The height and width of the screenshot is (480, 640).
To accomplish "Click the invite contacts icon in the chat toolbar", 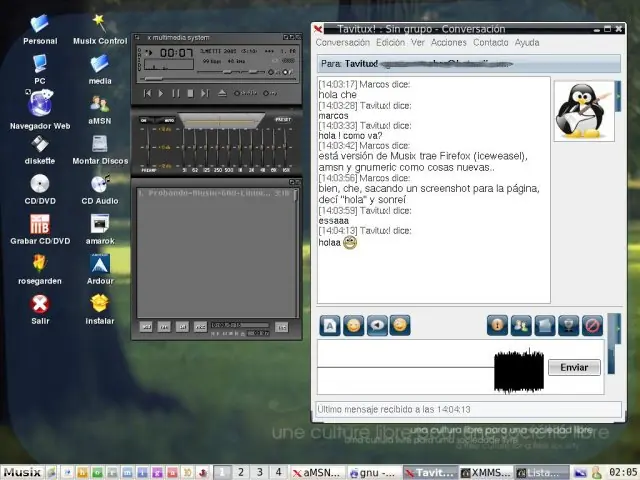I will 521,325.
